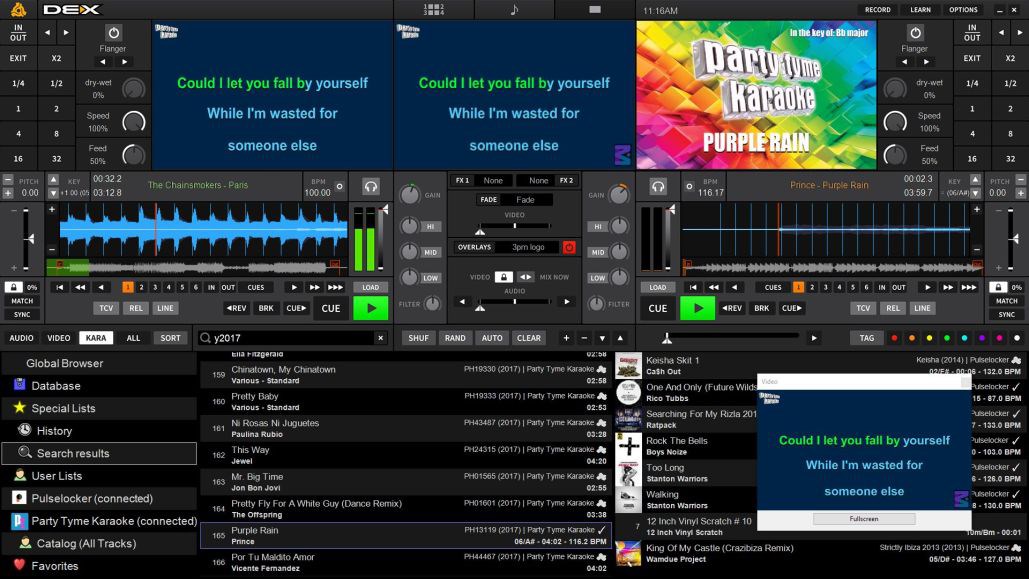The height and width of the screenshot is (579, 1029).
Task: Toggle SHUF playlist shuffle mode
Action: [x=420, y=338]
